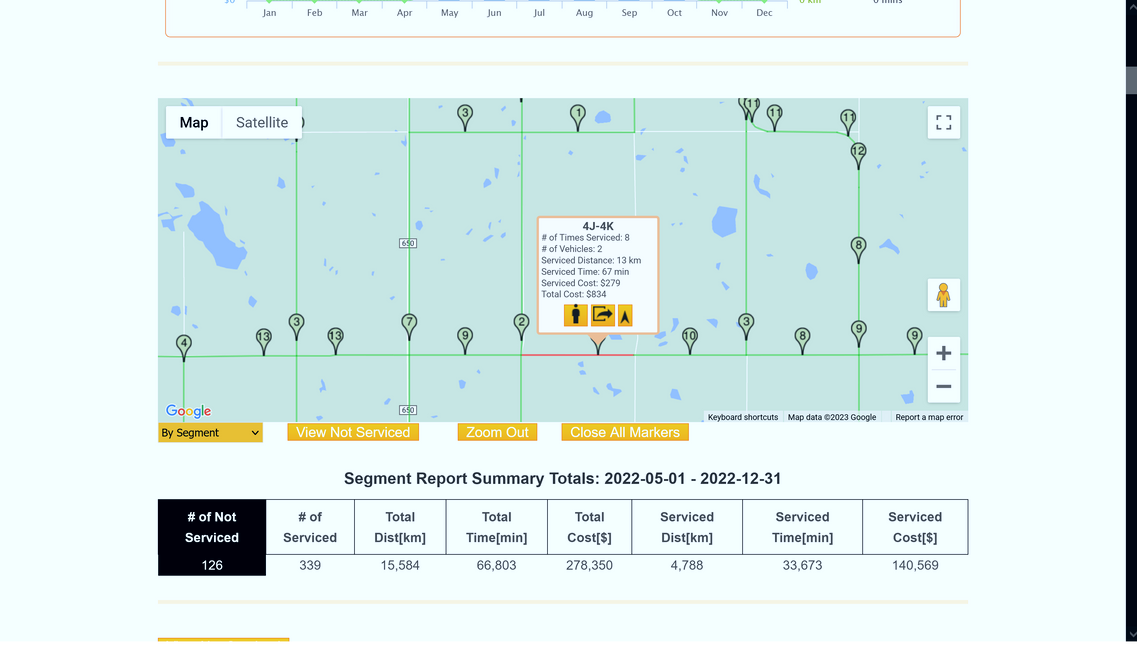Click marker 13 beside marker 4
The image size is (1137, 648).
[x=264, y=341]
